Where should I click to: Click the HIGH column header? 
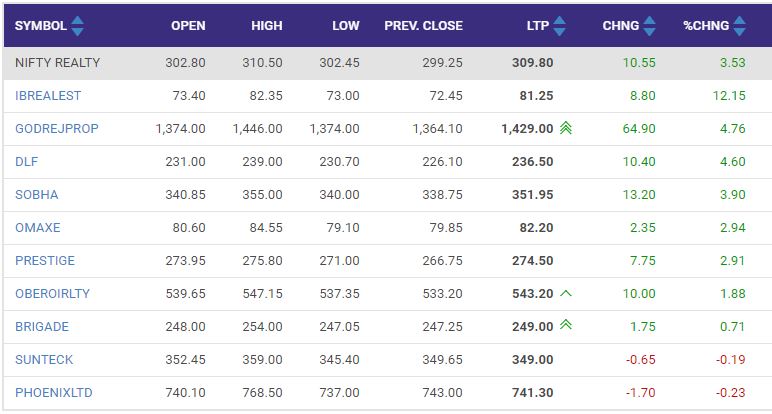(267, 26)
